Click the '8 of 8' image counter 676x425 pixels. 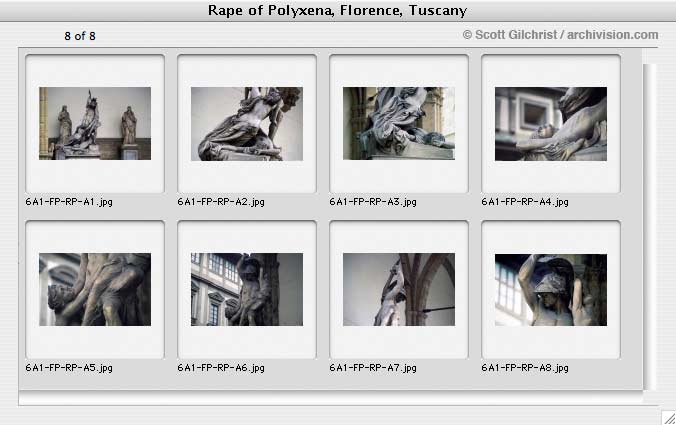(80, 36)
